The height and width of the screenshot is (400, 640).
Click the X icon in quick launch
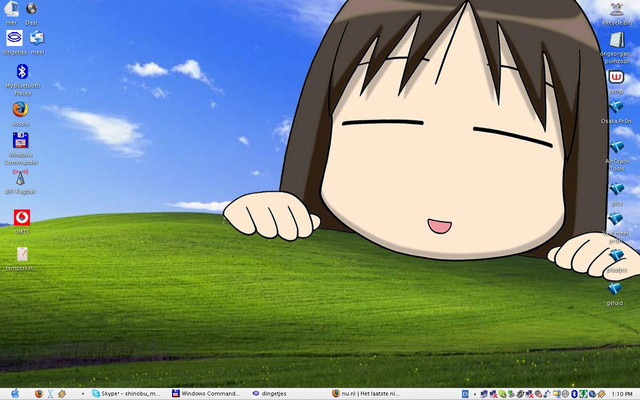[x=50, y=393]
